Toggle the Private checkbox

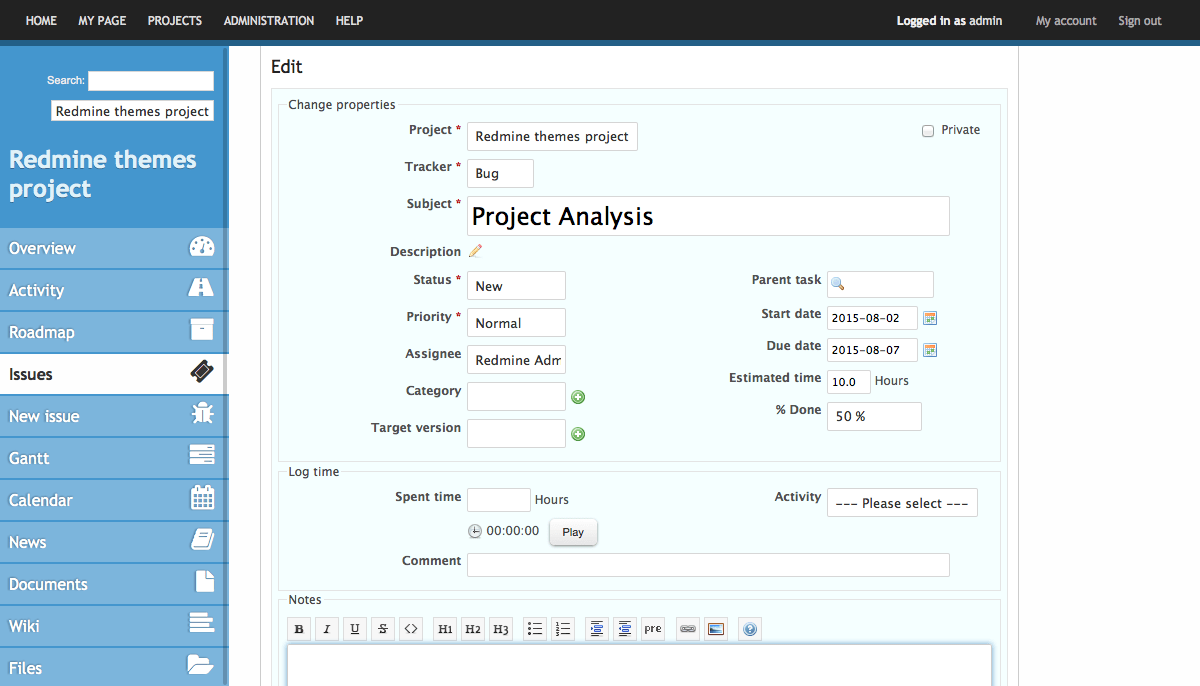tap(928, 131)
